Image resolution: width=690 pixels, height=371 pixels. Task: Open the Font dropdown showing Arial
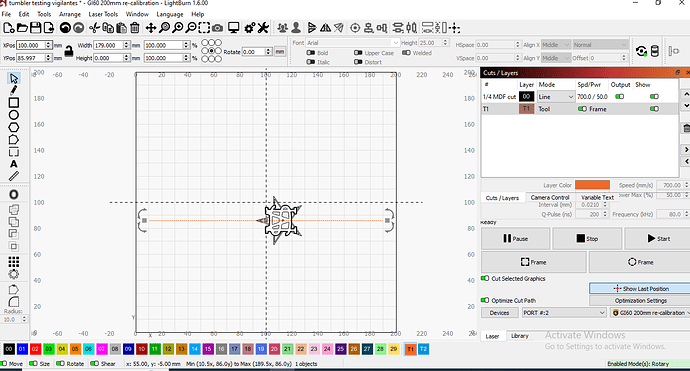[x=352, y=43]
